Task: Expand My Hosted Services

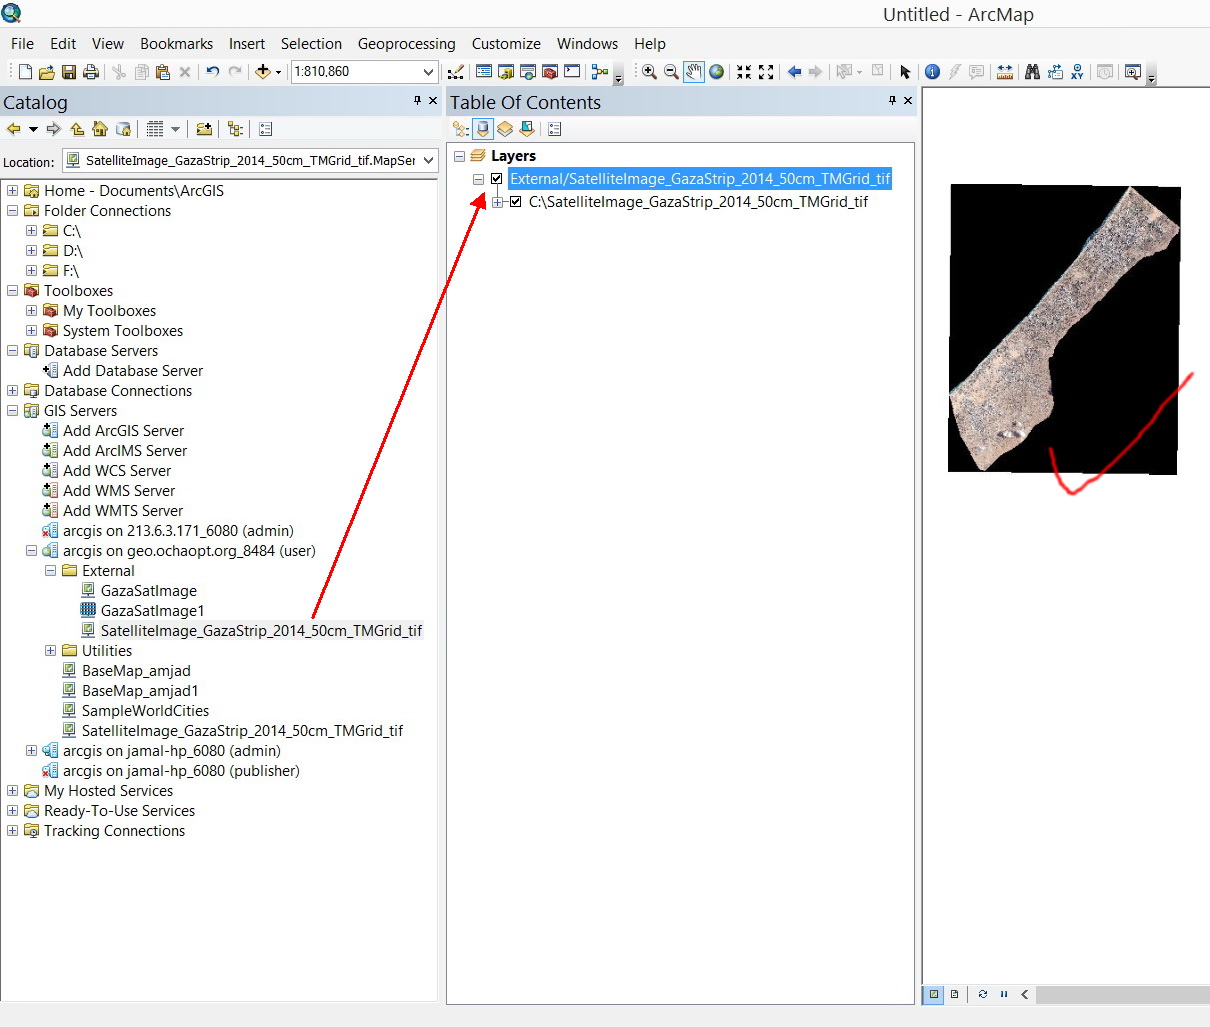Action: tap(12, 791)
